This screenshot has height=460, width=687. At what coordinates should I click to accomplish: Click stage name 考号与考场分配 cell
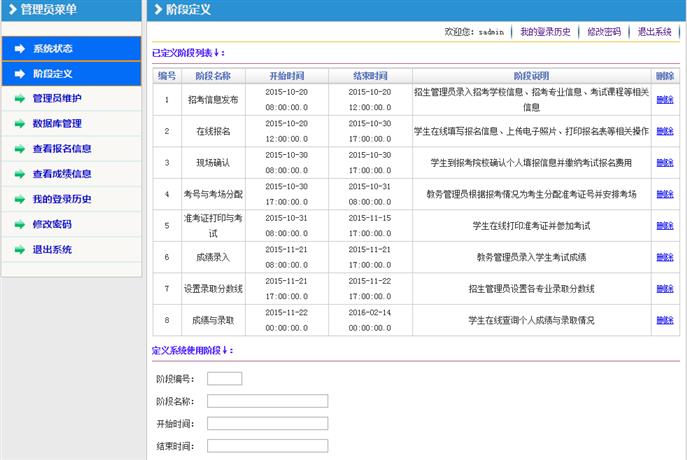[x=213, y=194]
